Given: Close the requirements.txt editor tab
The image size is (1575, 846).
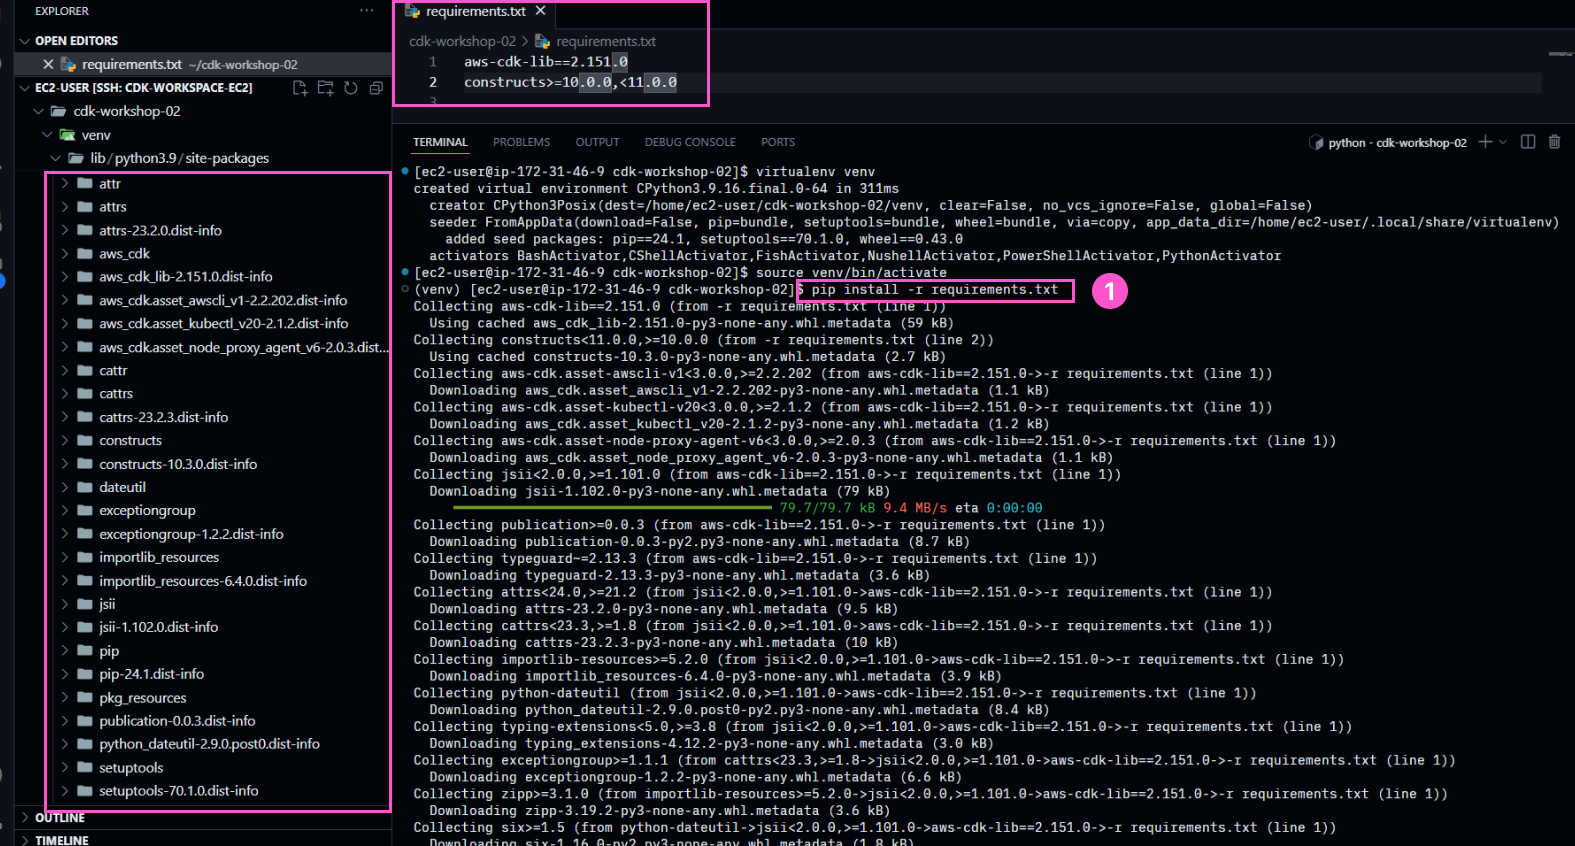Looking at the screenshot, I should [x=540, y=11].
